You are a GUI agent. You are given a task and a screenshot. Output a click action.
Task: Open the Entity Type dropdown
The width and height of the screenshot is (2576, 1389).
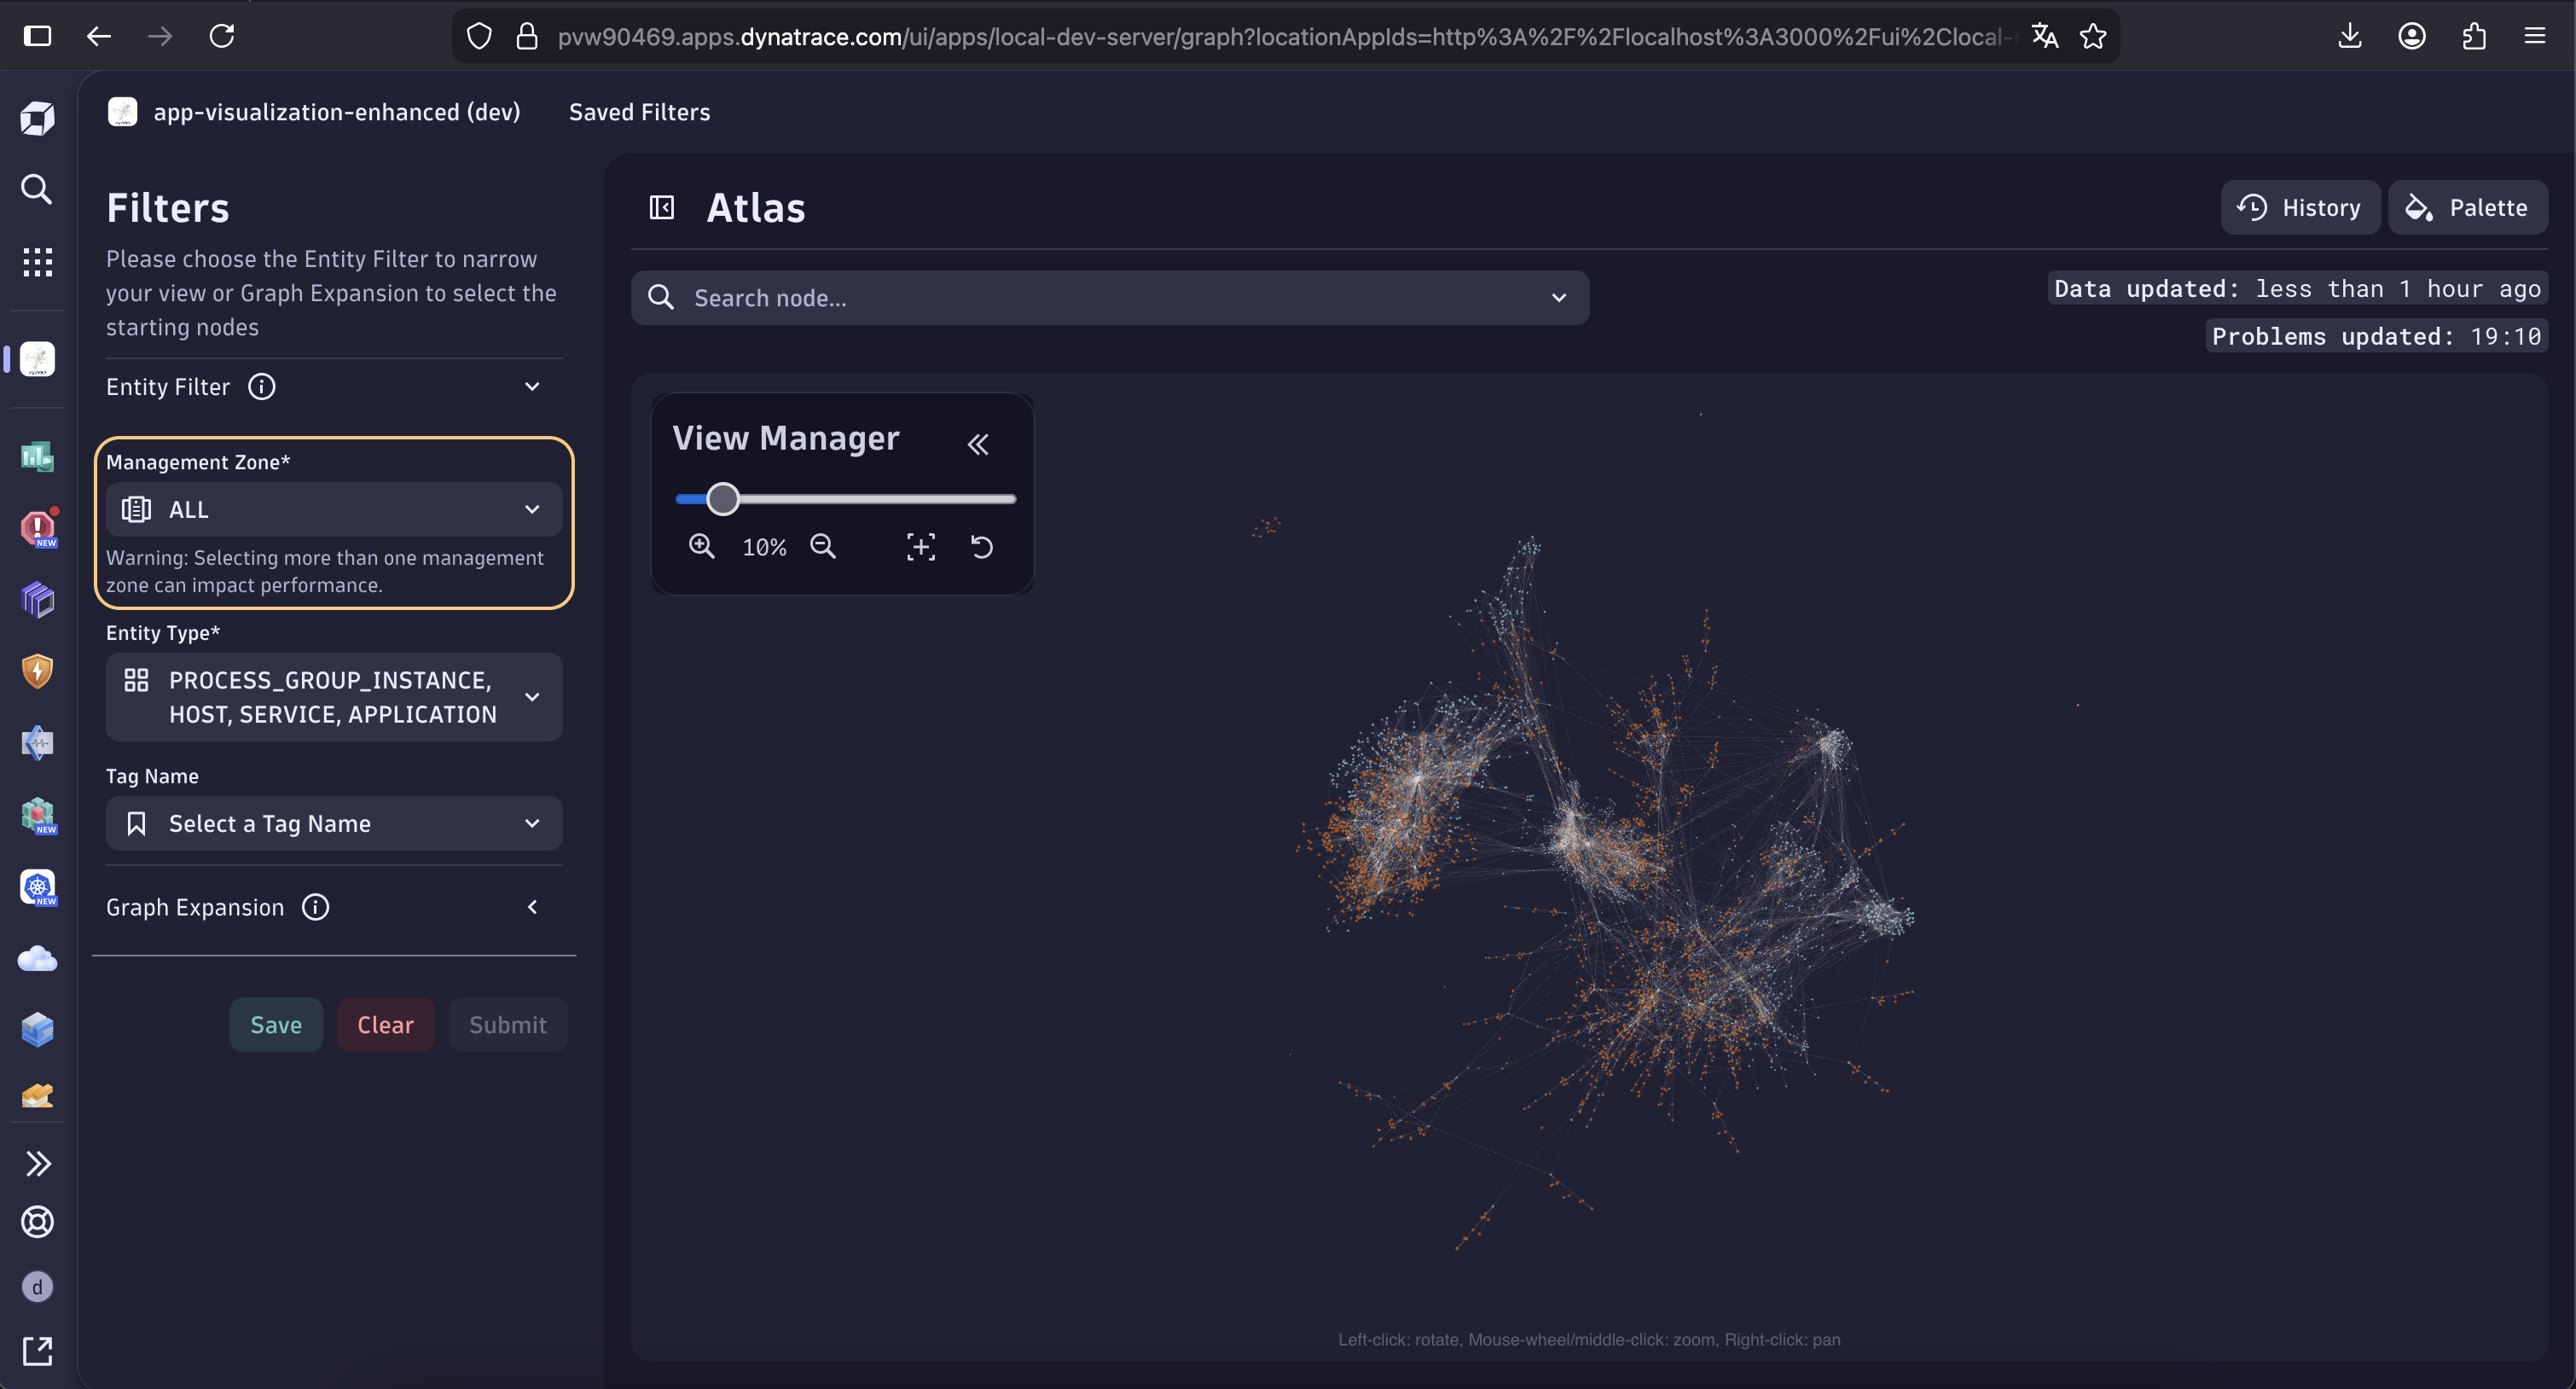tap(334, 697)
